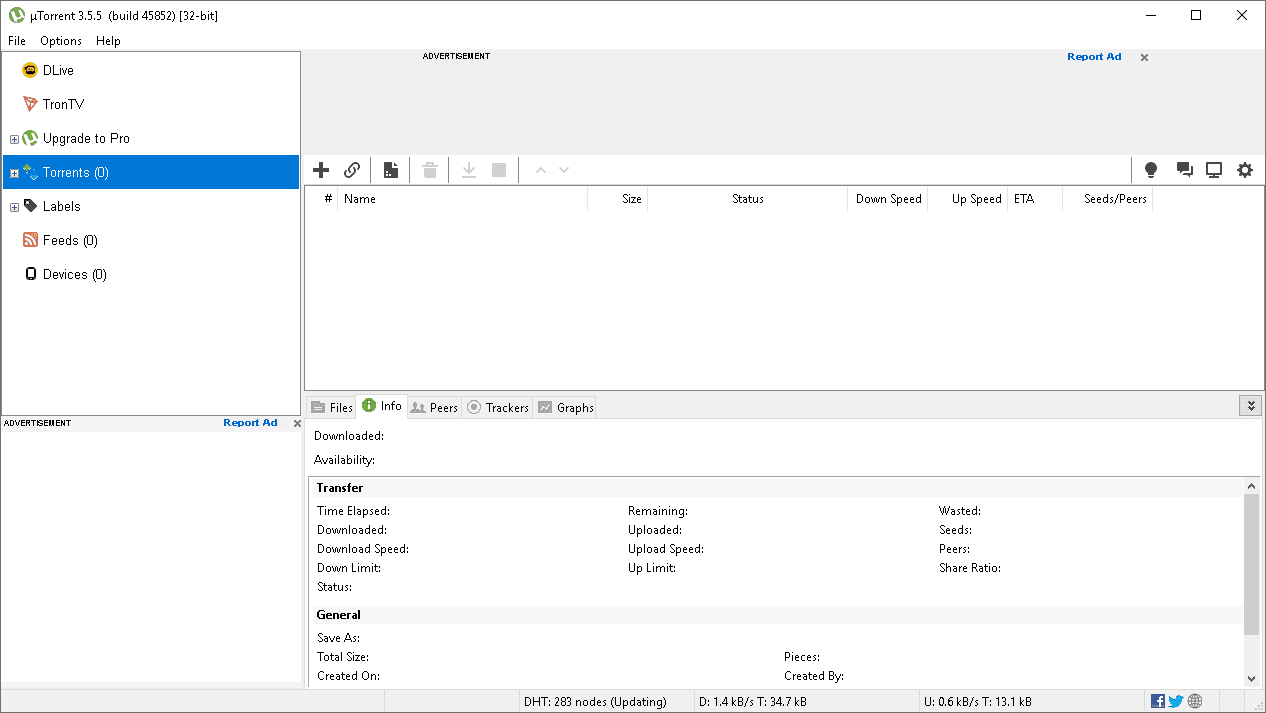Click the Create New Torrent icon
The height and width of the screenshot is (713, 1266).
tap(391, 170)
